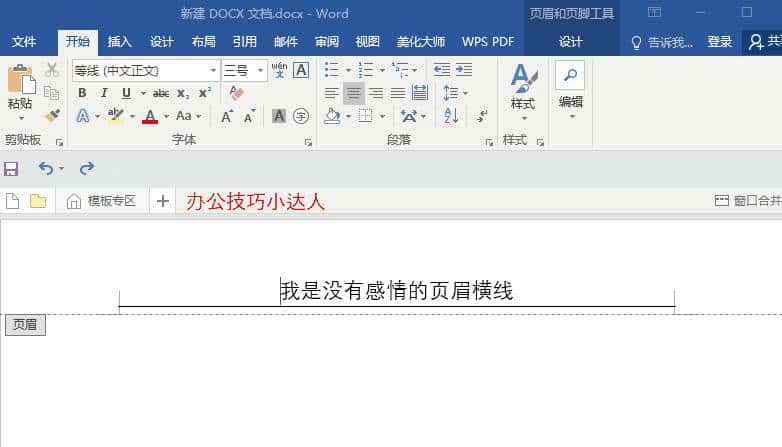782x447 pixels.
Task: Apply text highlight color
Action: pos(116,116)
